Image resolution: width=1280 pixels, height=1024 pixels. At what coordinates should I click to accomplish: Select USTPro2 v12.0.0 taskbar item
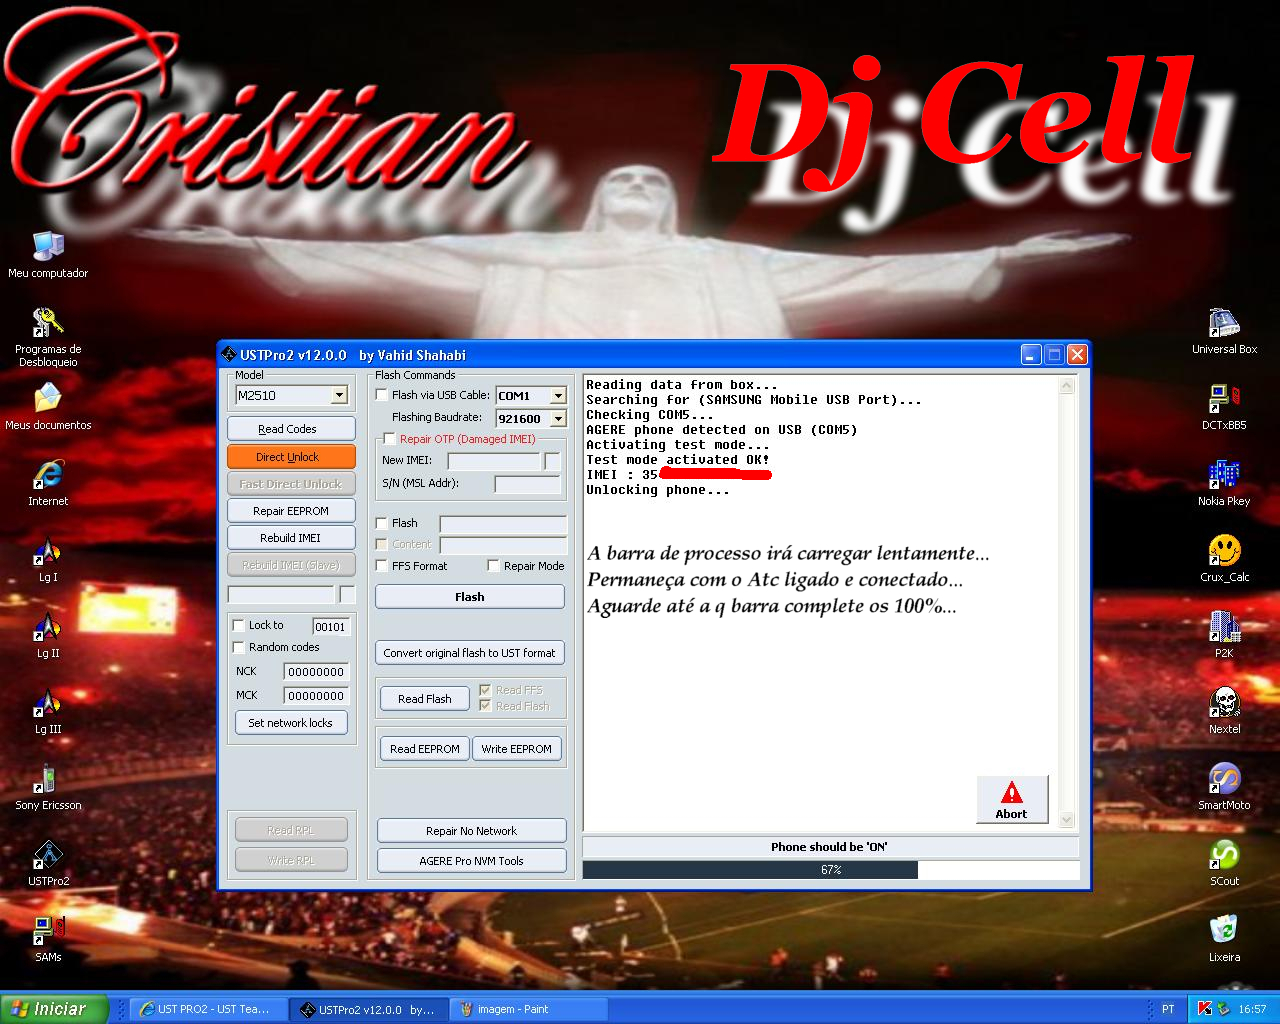[368, 1009]
